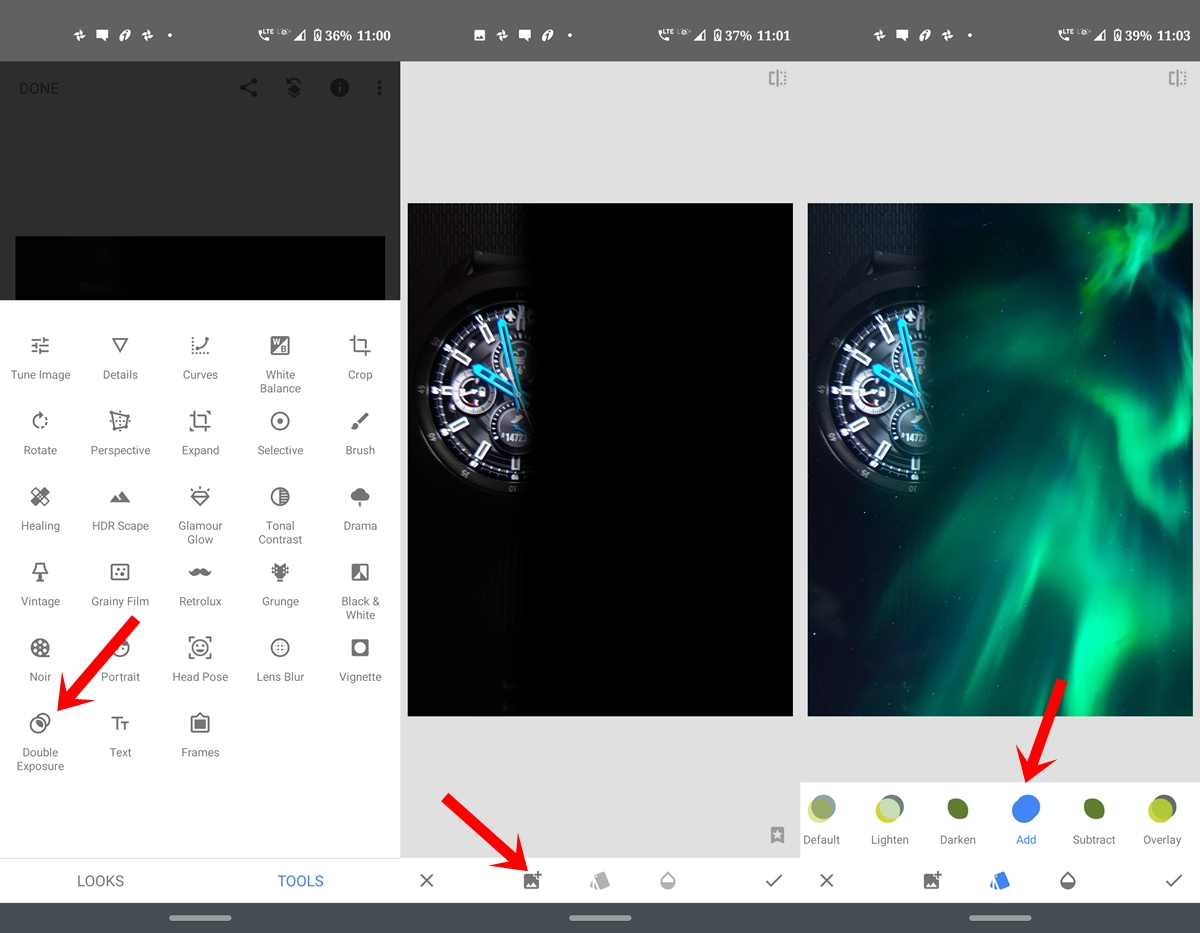Switch to the TOOLS tab
Image resolution: width=1200 pixels, height=933 pixels.
pyautogui.click(x=300, y=881)
